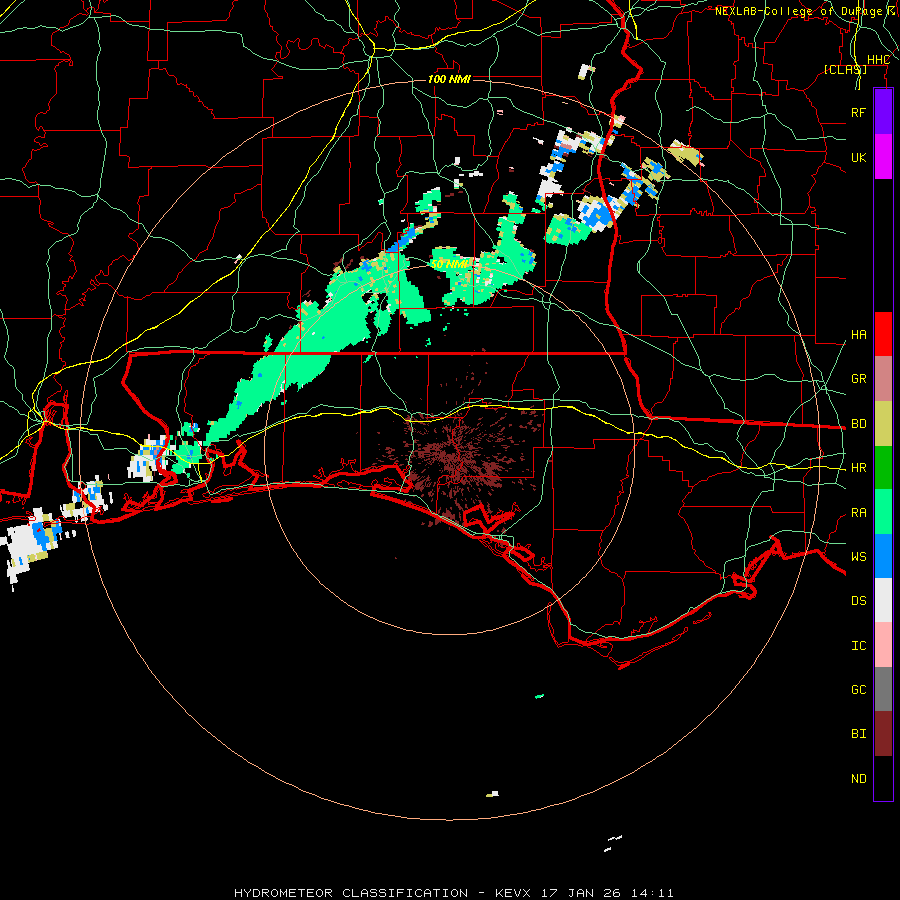Click the "ND" legend label
This screenshot has width=900, height=900.
coord(859,779)
